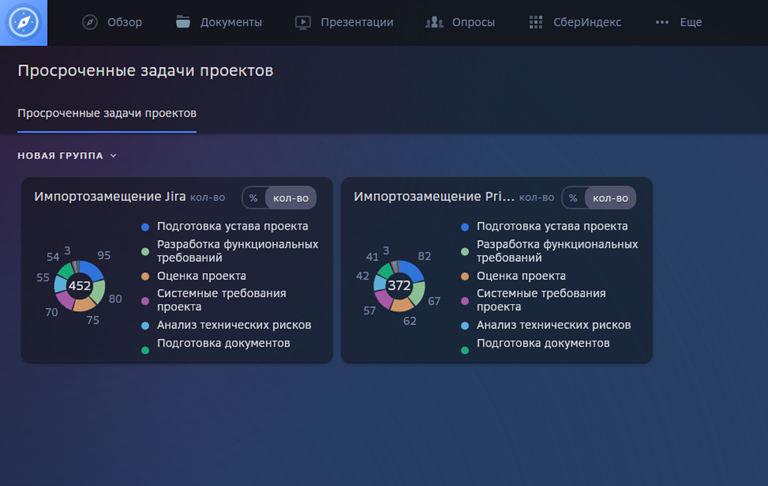This screenshot has height=486, width=768.
Task: Click orange Оценка проекта swatch in Jira legend
Action: (x=145, y=276)
